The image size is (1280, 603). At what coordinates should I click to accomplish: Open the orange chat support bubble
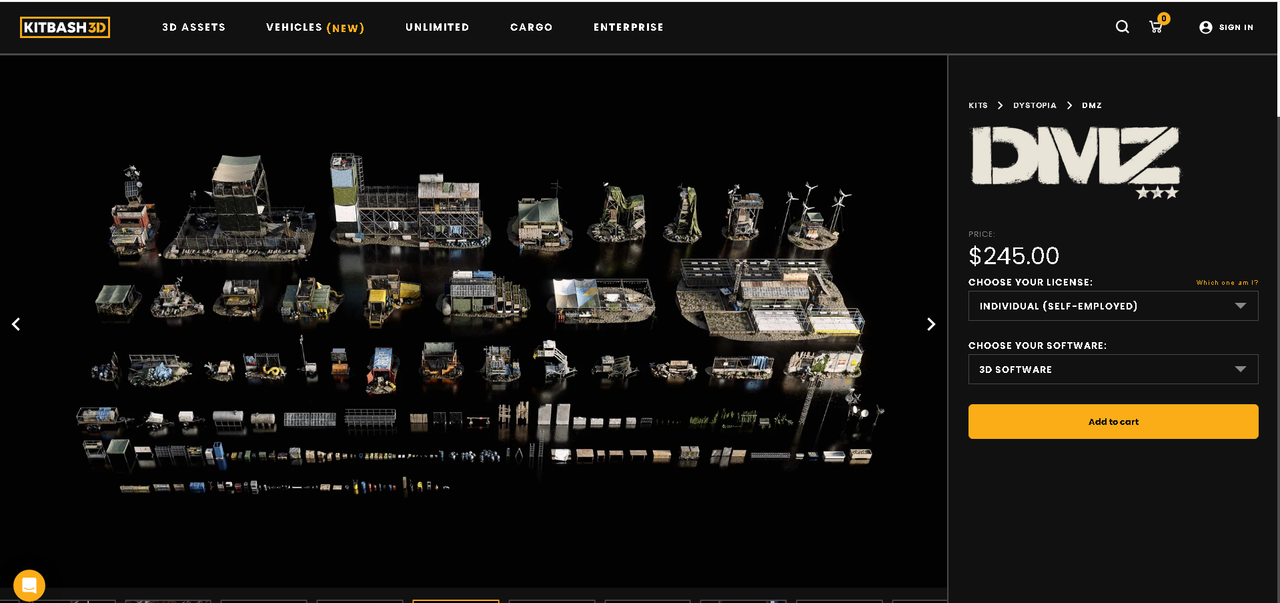pos(29,585)
